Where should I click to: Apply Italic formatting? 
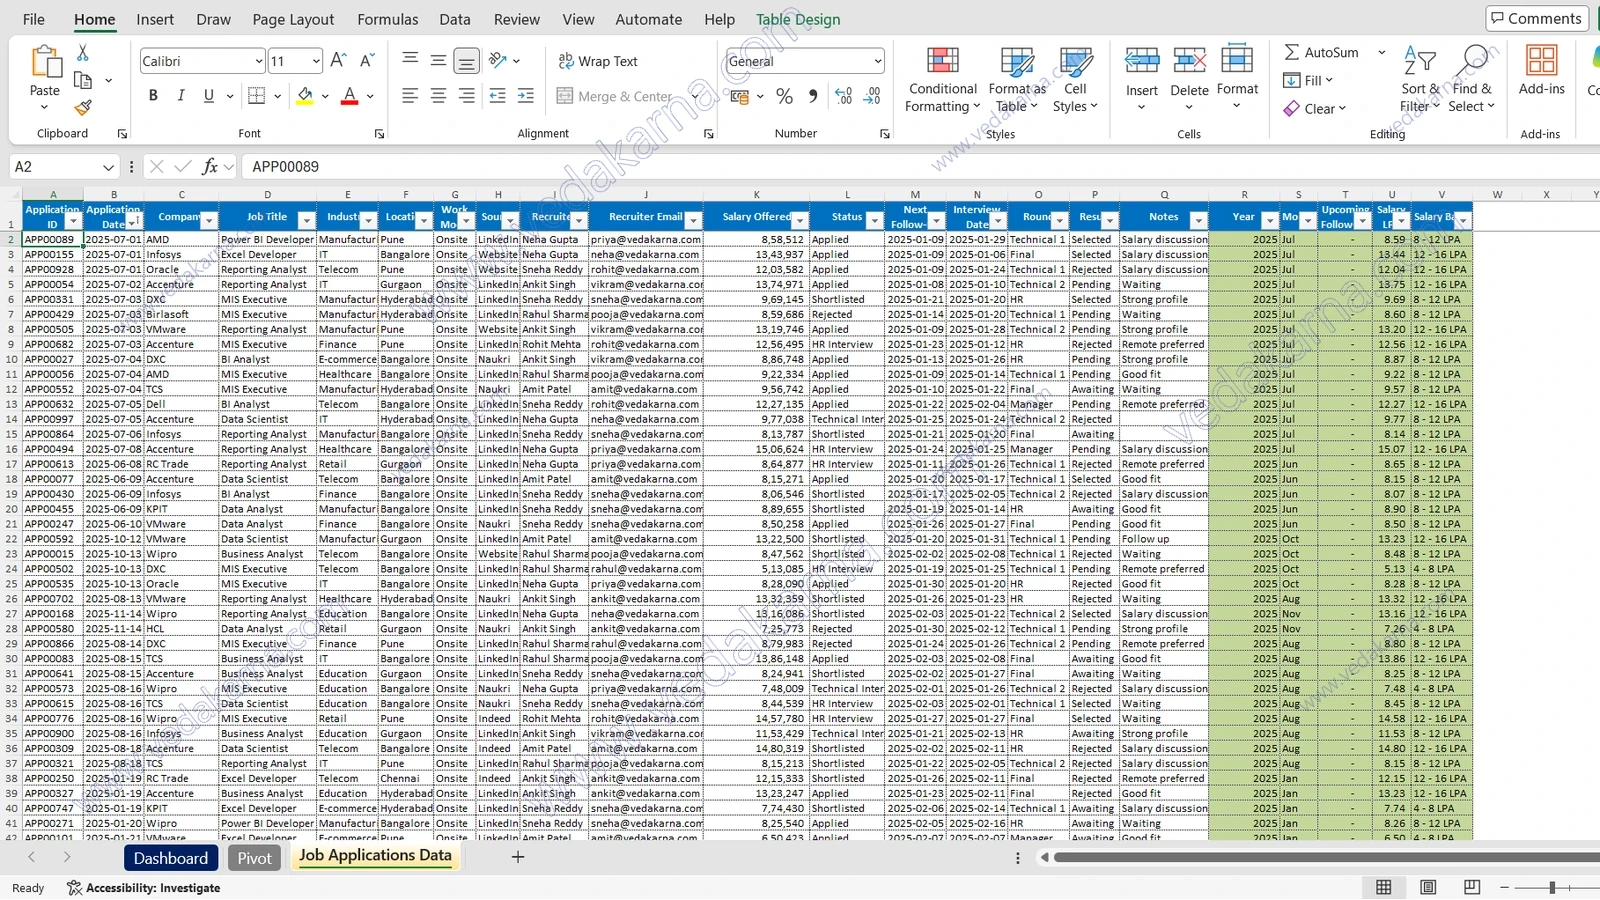coord(181,96)
